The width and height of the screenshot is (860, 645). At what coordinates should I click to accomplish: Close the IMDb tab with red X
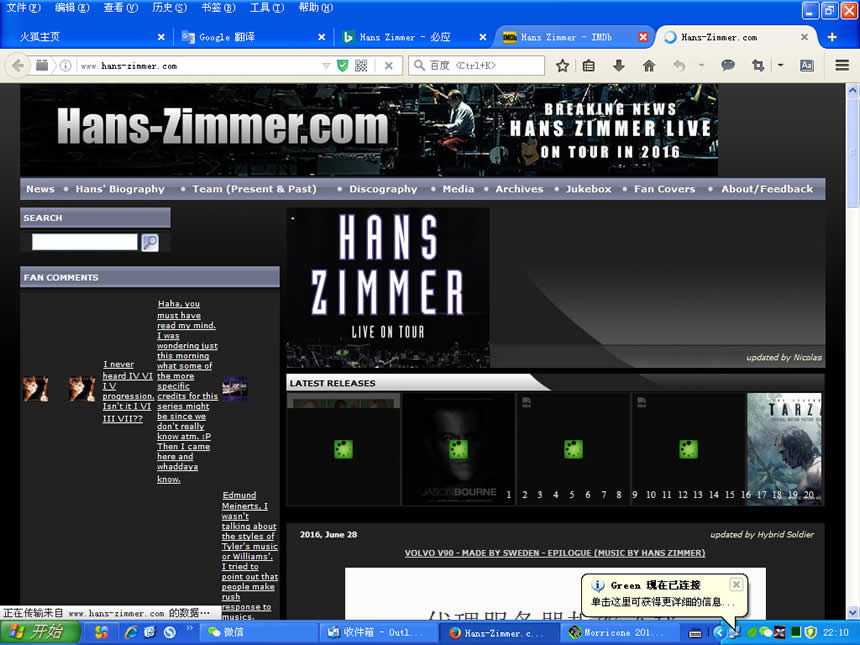[643, 37]
